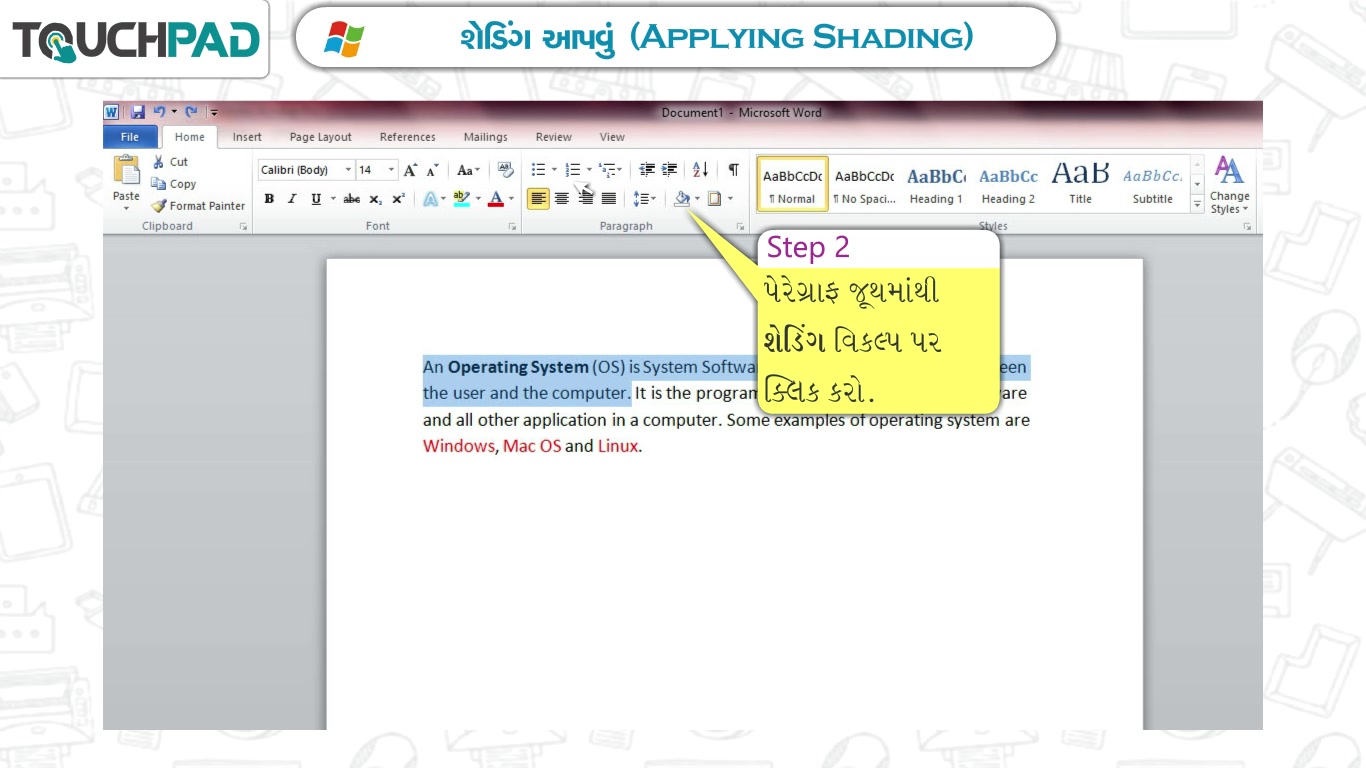Open the Line Spacing menu

pos(644,199)
